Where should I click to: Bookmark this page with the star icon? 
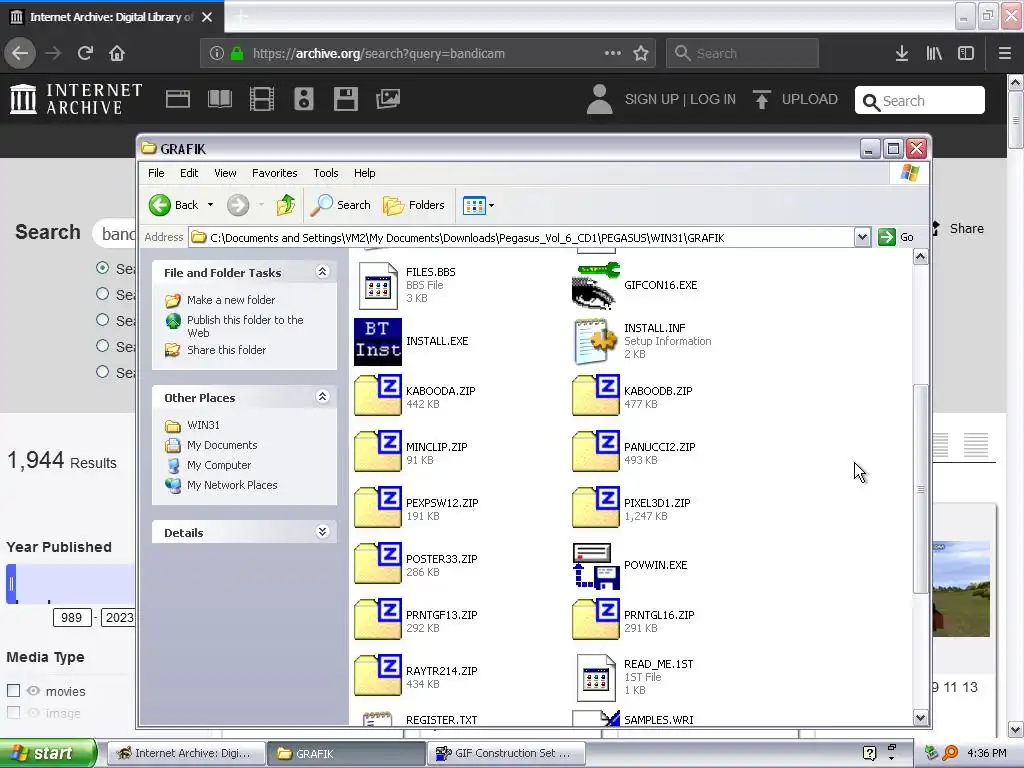(x=641, y=53)
